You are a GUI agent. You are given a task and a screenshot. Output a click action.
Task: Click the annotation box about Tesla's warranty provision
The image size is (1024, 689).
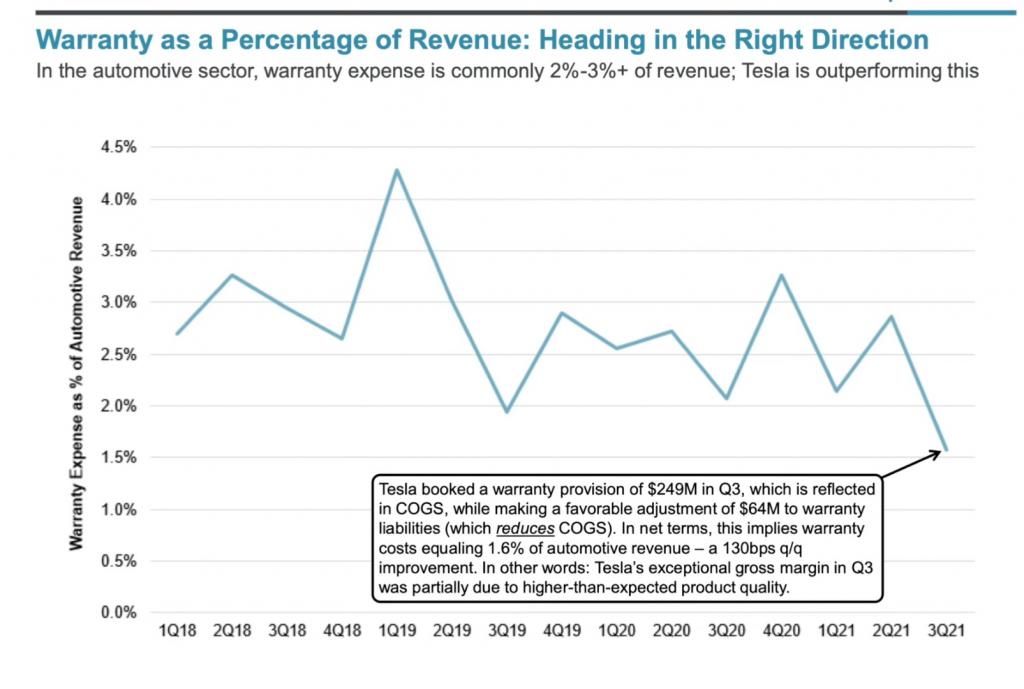coord(628,539)
